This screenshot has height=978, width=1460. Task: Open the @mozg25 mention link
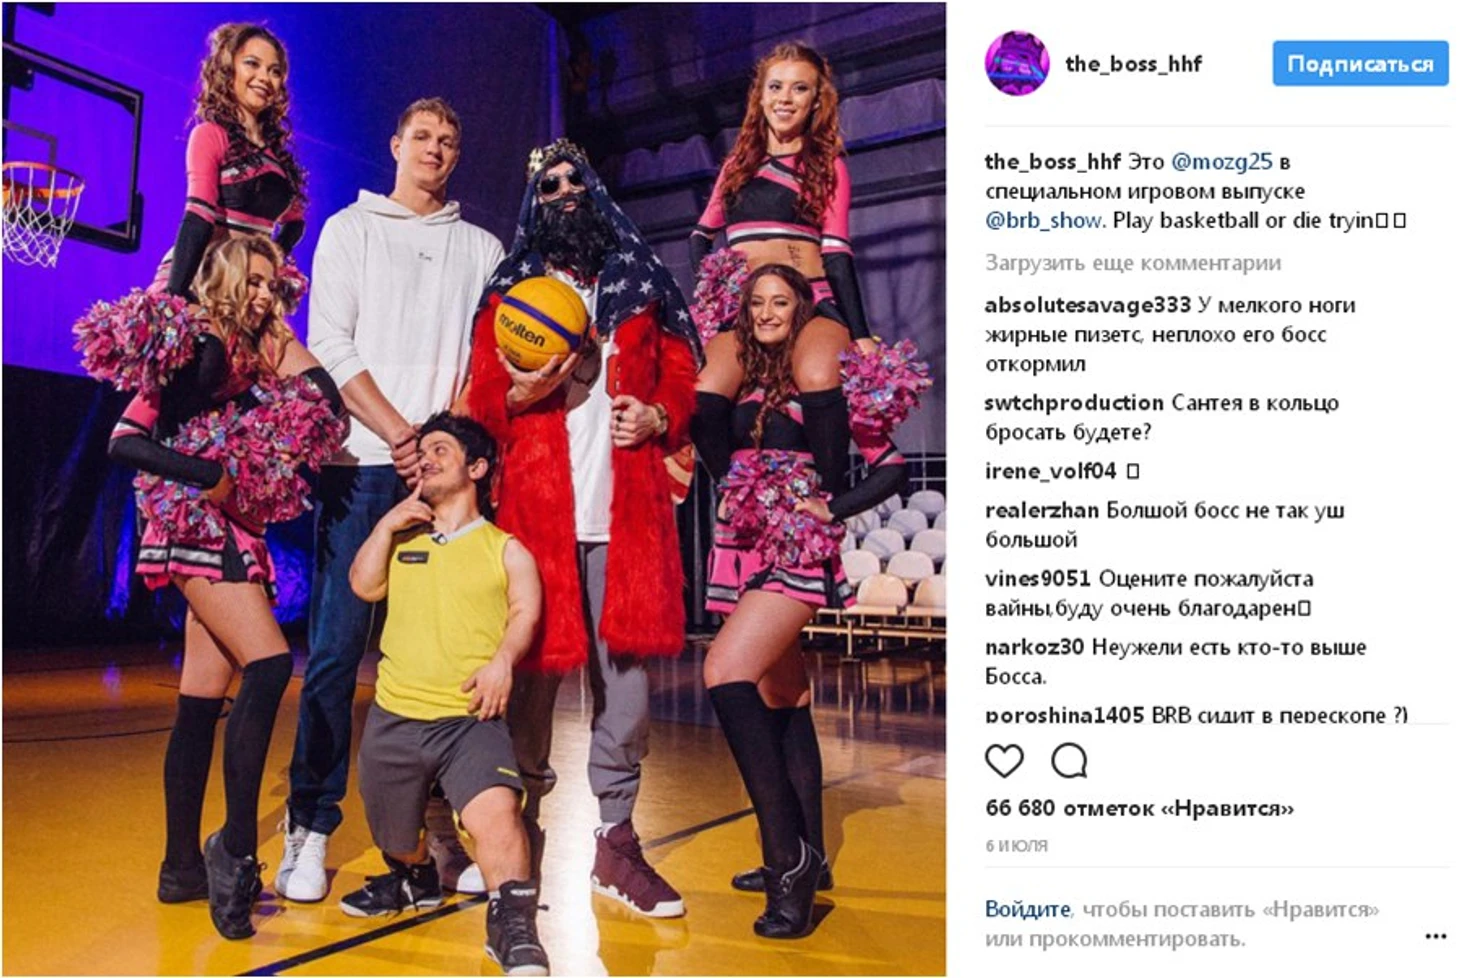pos(1221,161)
